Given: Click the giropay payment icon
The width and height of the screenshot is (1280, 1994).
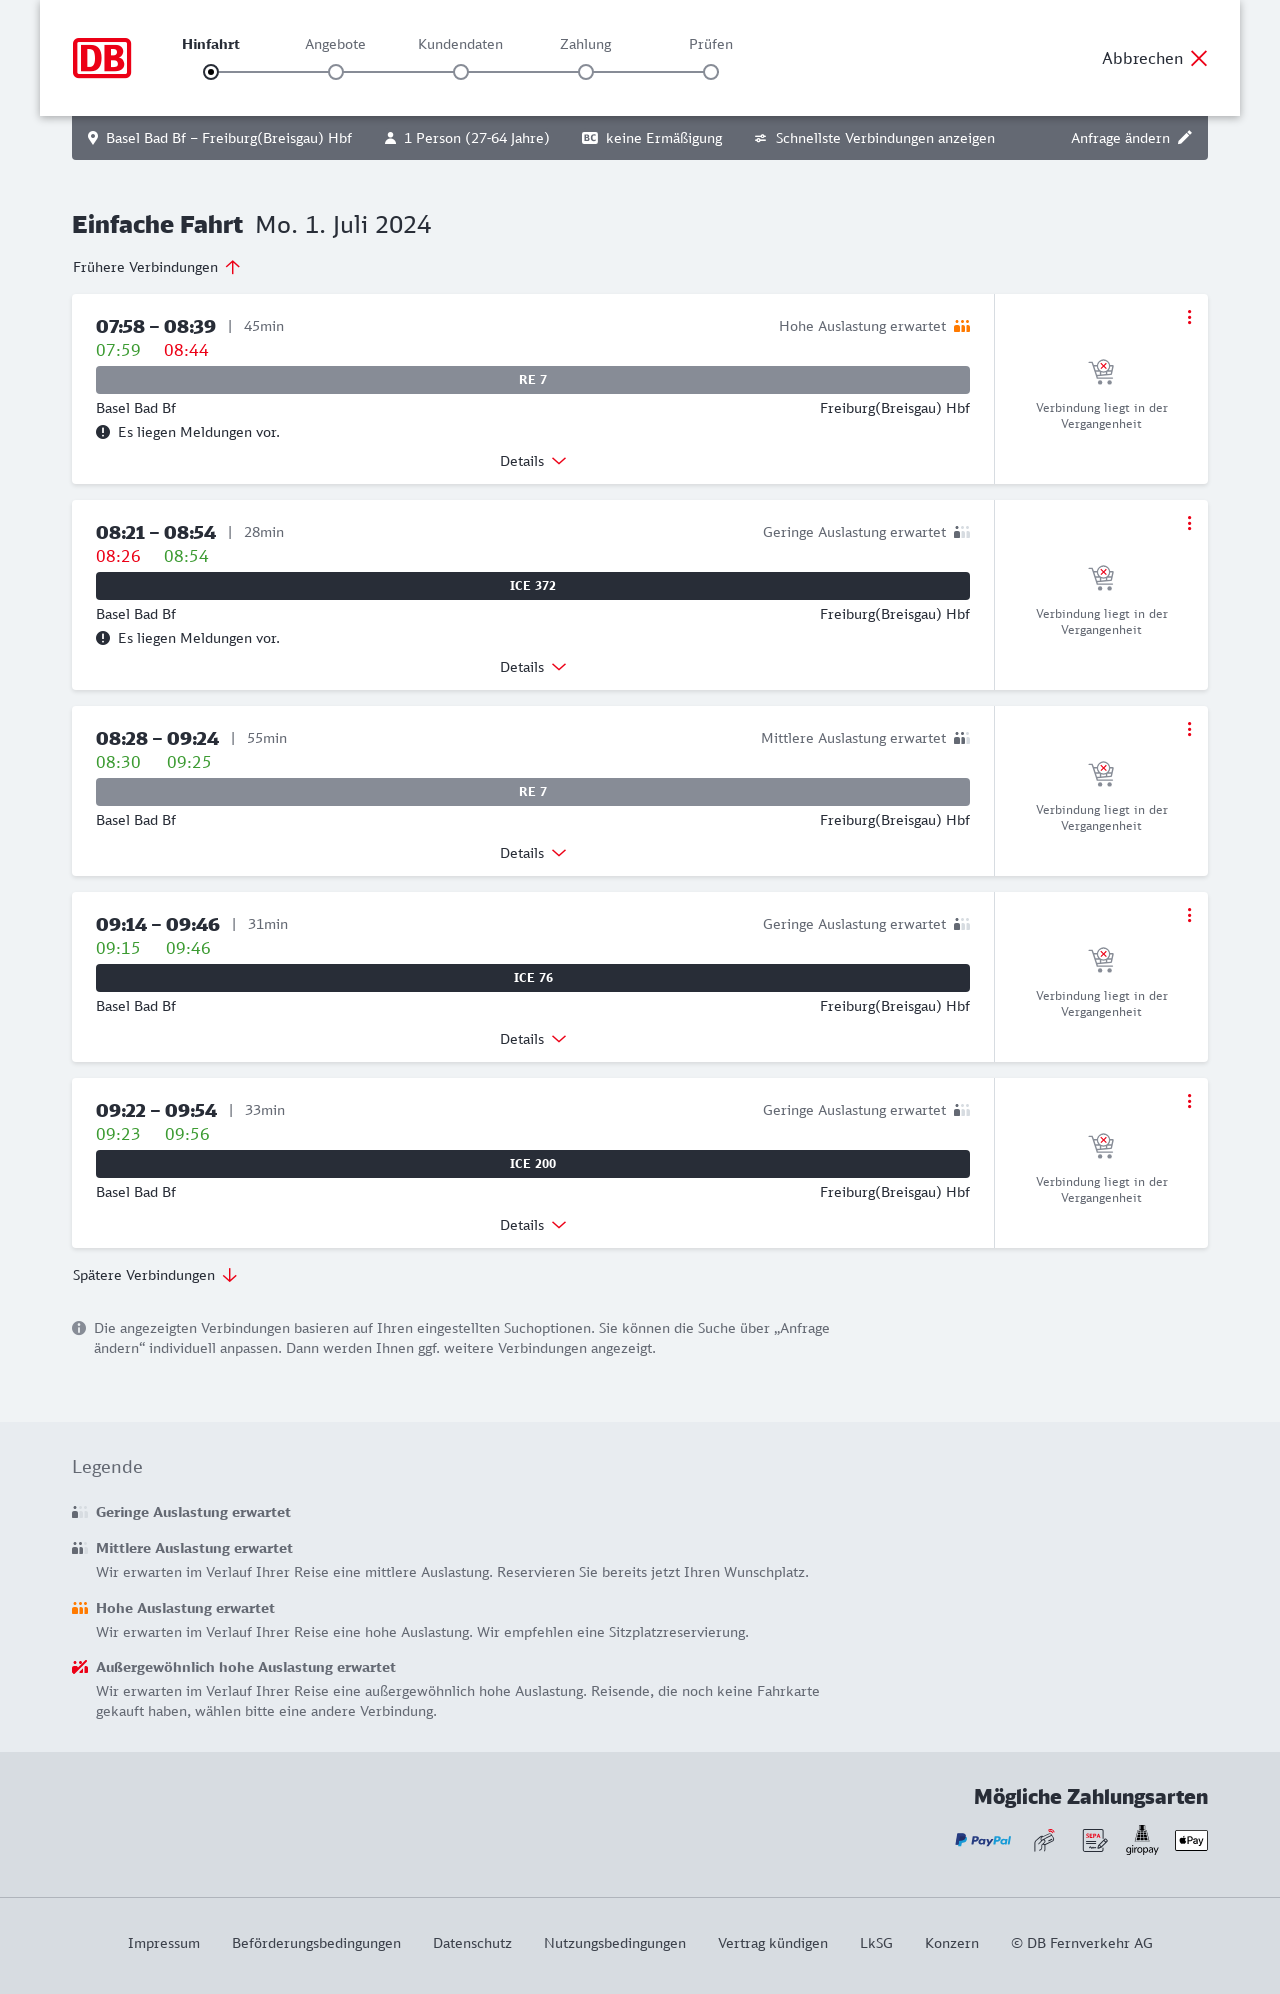Looking at the screenshot, I should pyautogui.click(x=1142, y=1840).
